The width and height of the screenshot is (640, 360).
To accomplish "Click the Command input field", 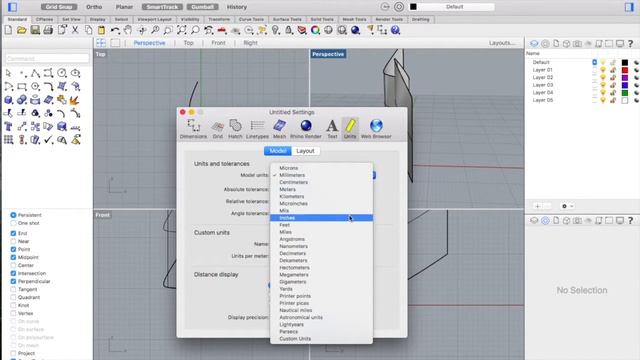I will (47, 58).
